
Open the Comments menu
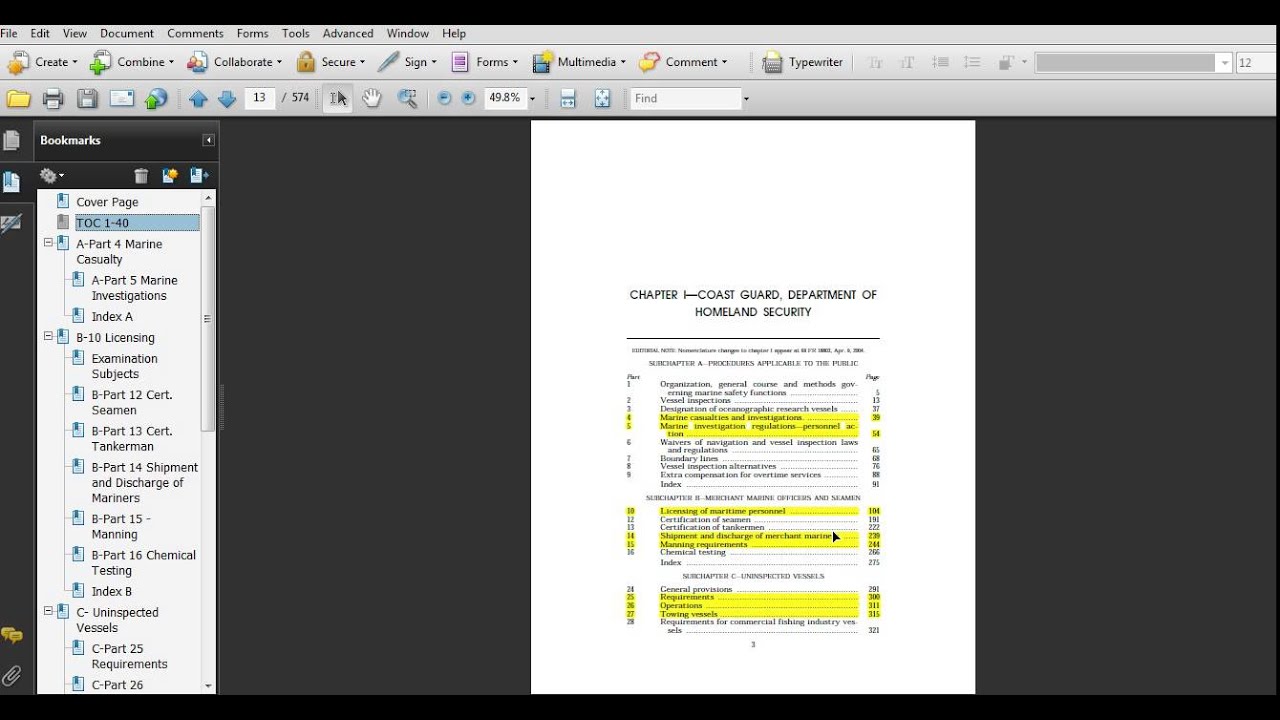(x=195, y=33)
